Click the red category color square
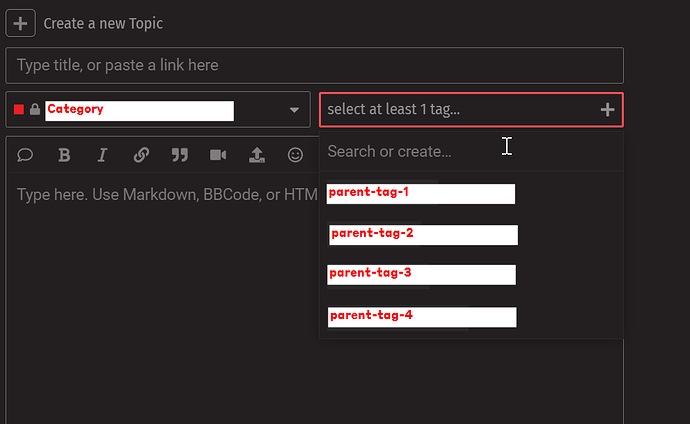 click(x=18, y=110)
